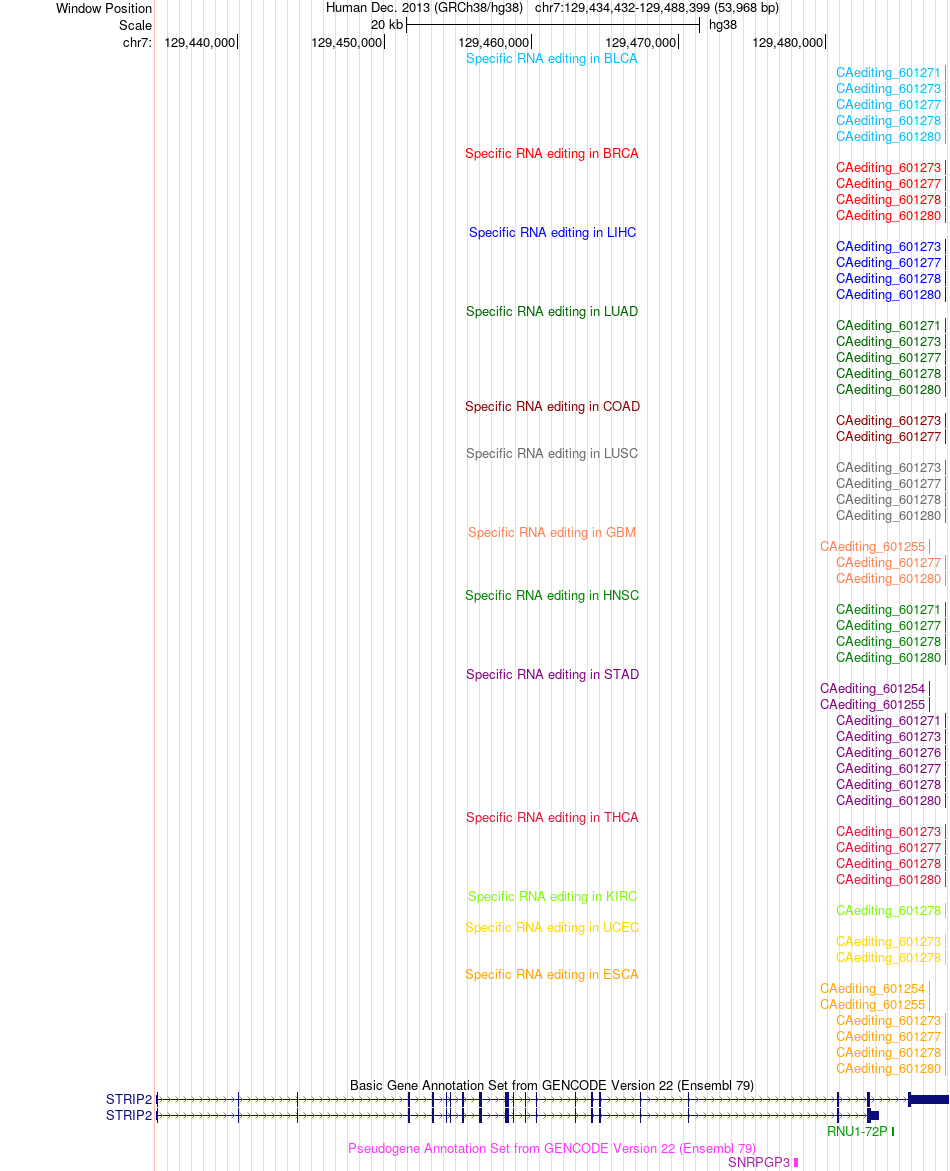Select the SNRPGP3 pseudogene item

pyautogui.click(x=759, y=1164)
